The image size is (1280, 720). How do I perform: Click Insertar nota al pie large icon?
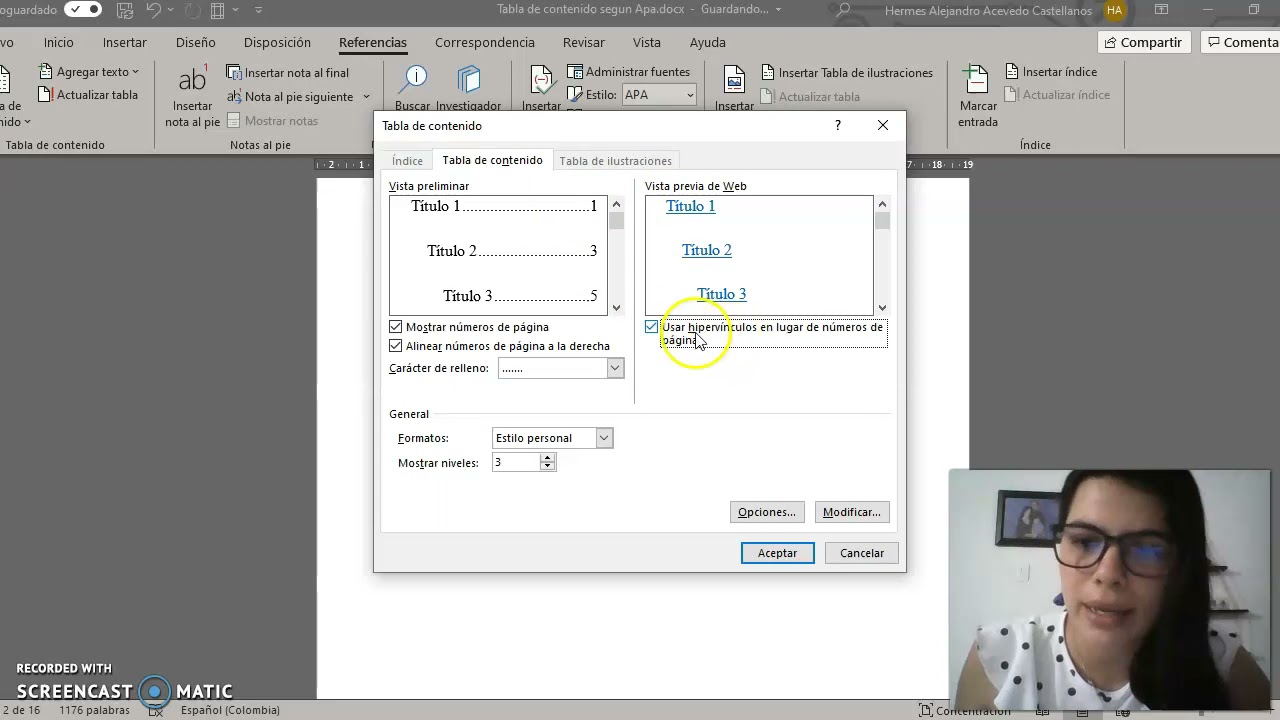pyautogui.click(x=192, y=97)
